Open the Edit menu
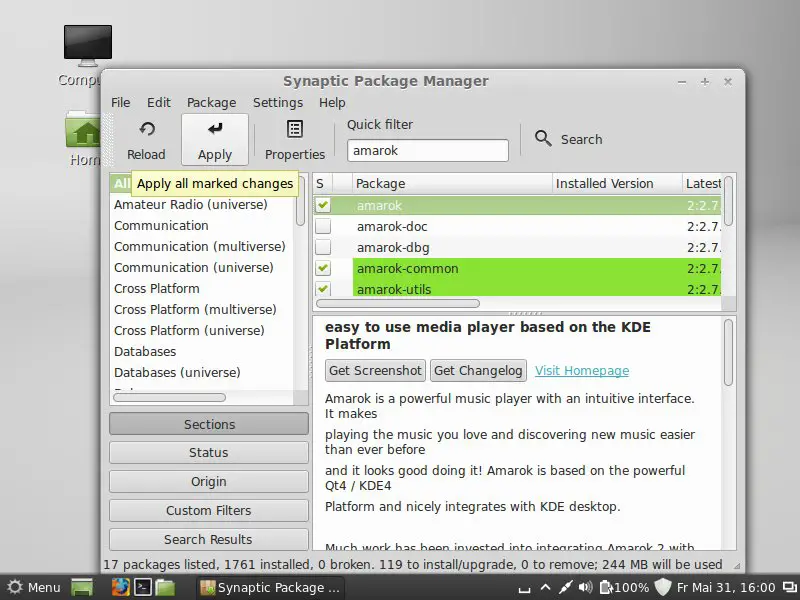 point(159,103)
